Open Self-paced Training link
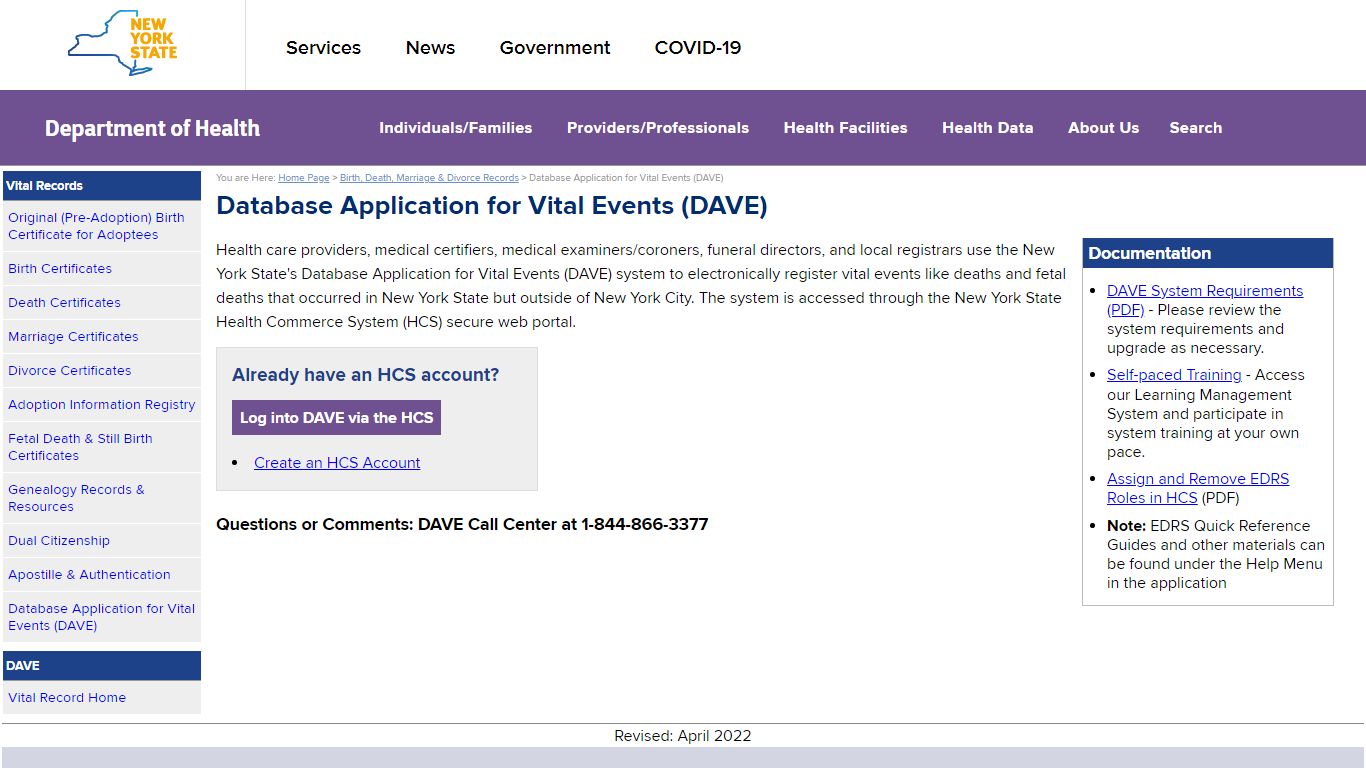 1174,375
